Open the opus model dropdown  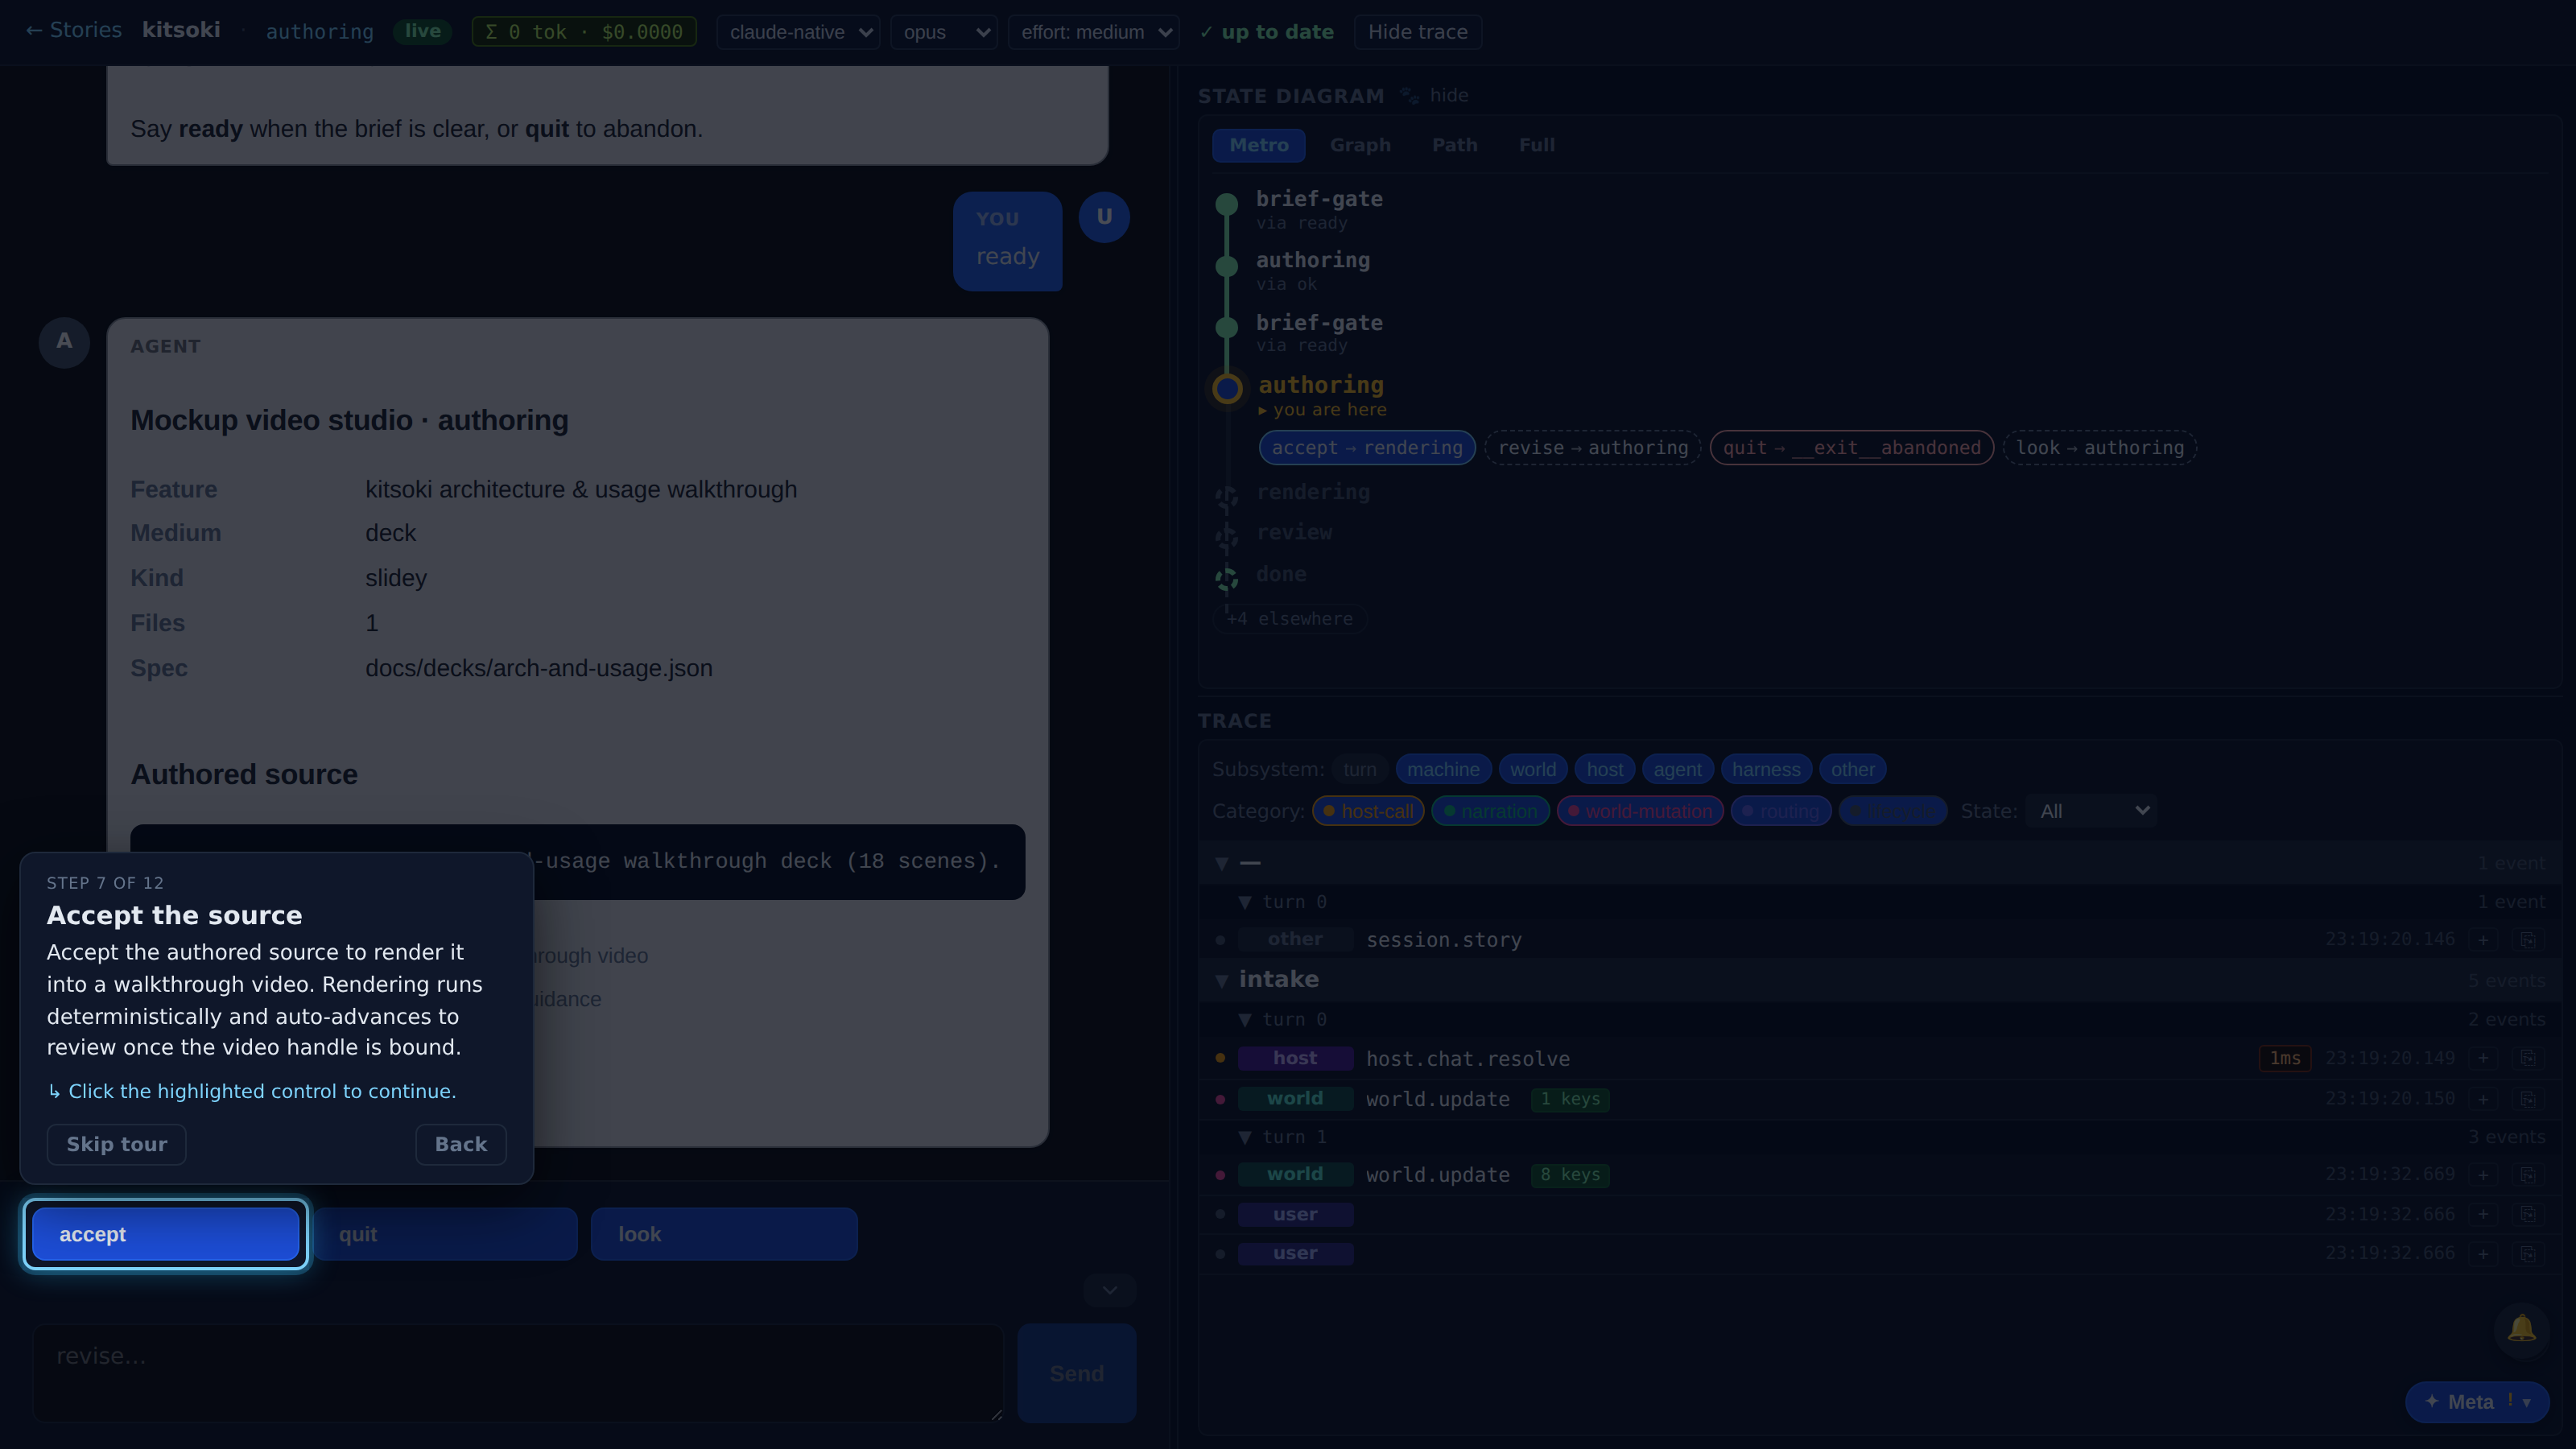pos(944,32)
